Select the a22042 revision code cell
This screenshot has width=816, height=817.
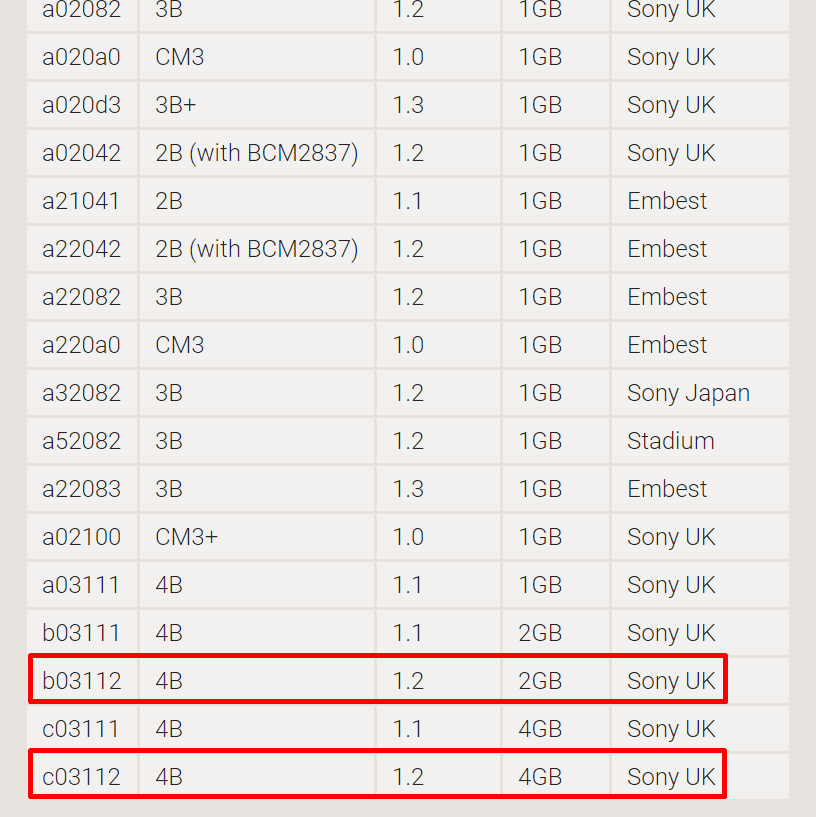coord(81,249)
